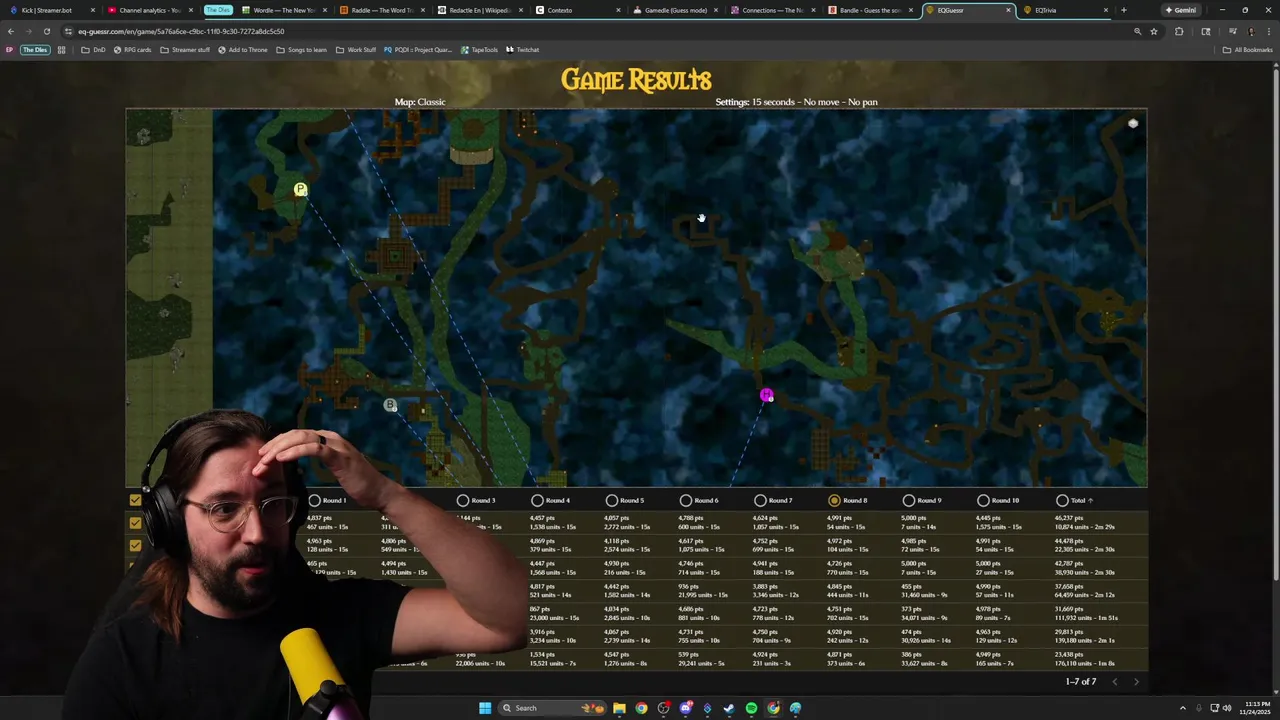Switch to the Channel analytics YouTube tab

tap(150, 10)
